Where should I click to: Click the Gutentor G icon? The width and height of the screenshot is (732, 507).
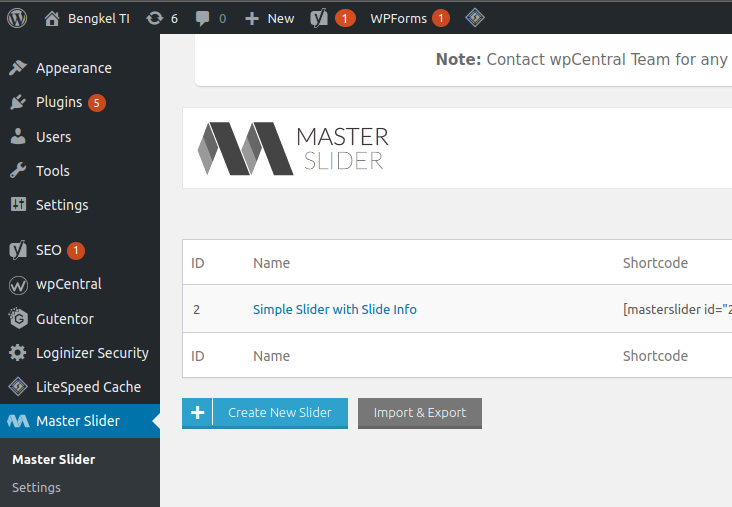18,319
